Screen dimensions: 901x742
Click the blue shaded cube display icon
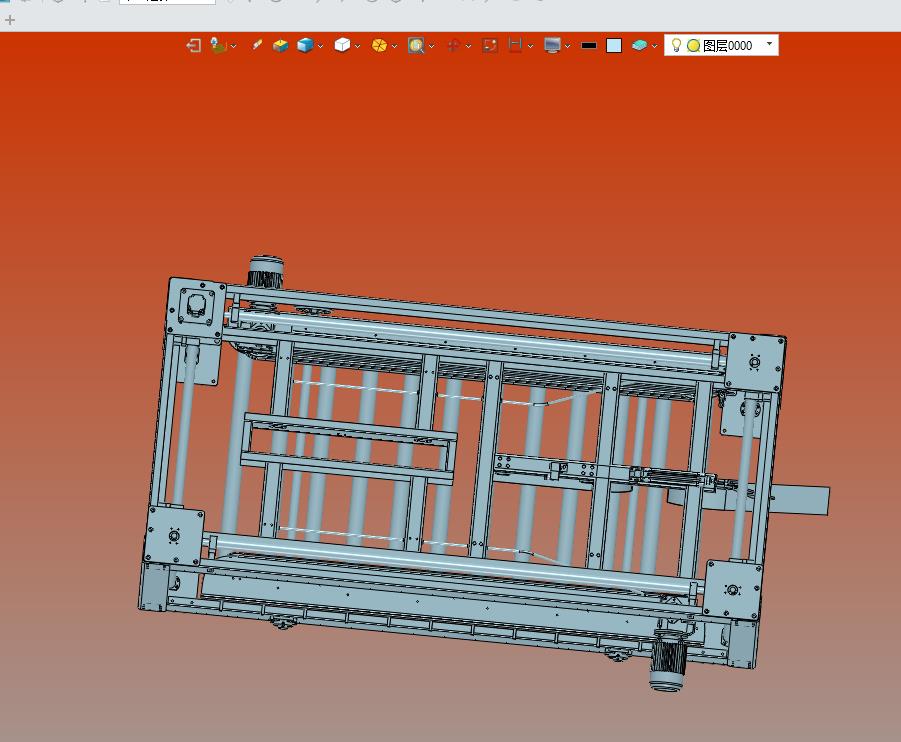[x=305, y=45]
